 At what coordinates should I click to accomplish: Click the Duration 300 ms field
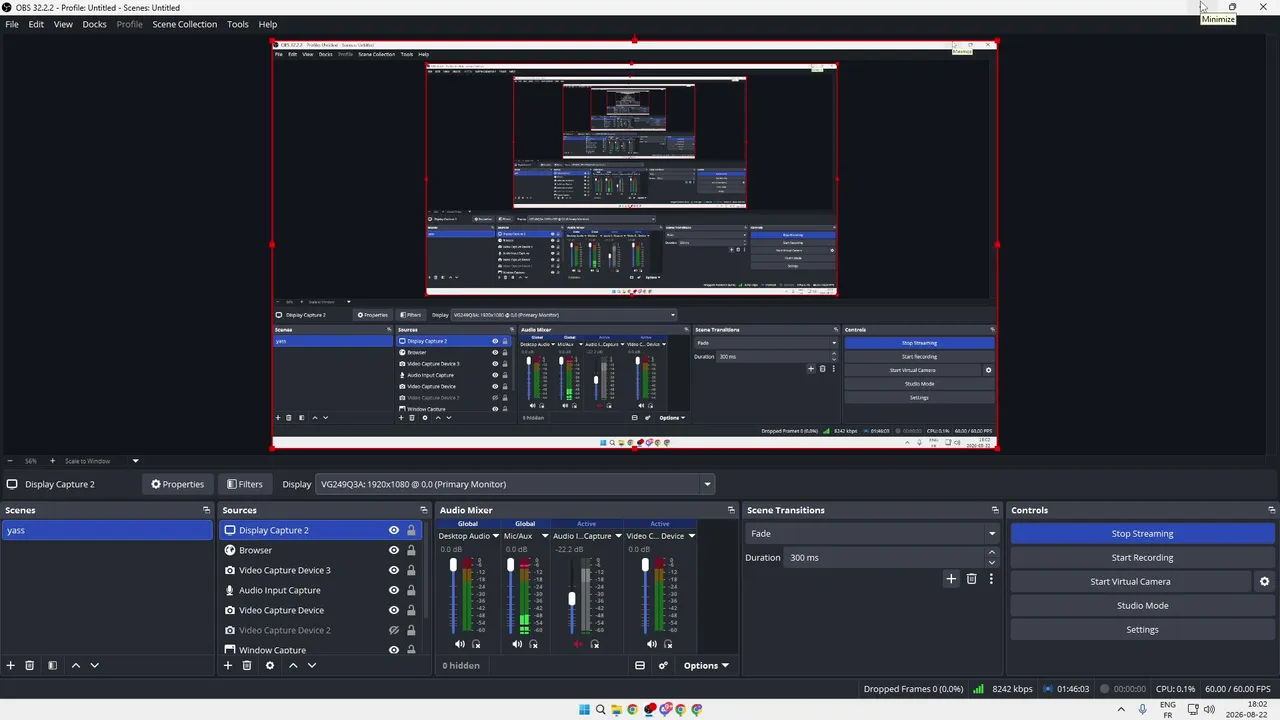pyautogui.click(x=884, y=557)
